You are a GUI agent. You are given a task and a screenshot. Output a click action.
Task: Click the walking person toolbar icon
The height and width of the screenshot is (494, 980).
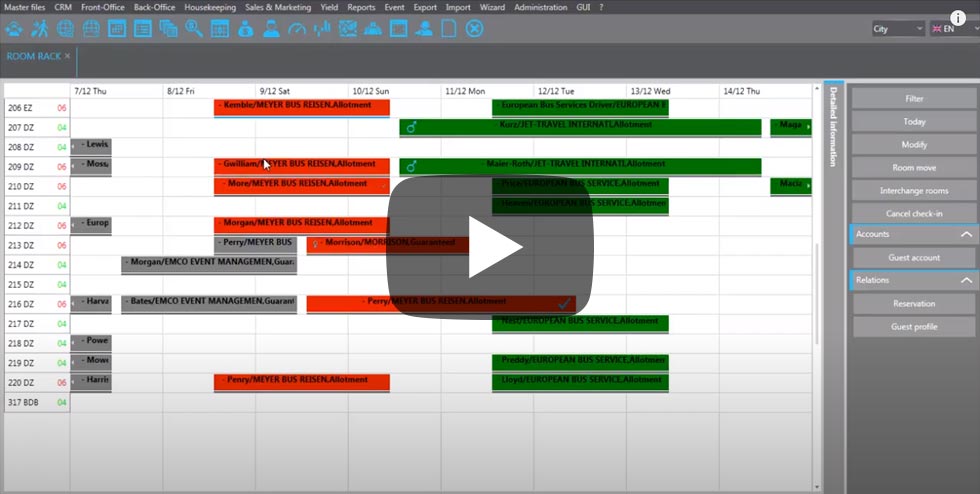(x=40, y=29)
